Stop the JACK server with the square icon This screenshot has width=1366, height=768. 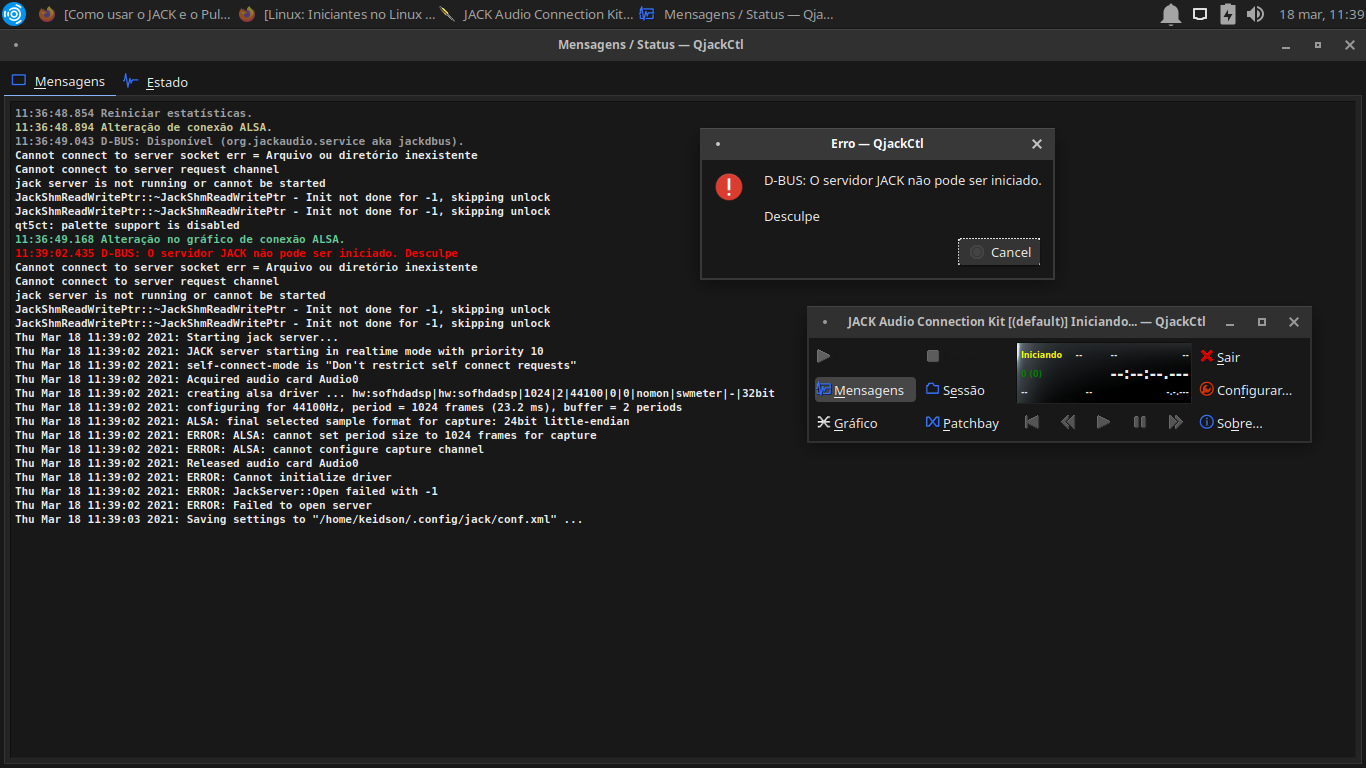click(933, 356)
